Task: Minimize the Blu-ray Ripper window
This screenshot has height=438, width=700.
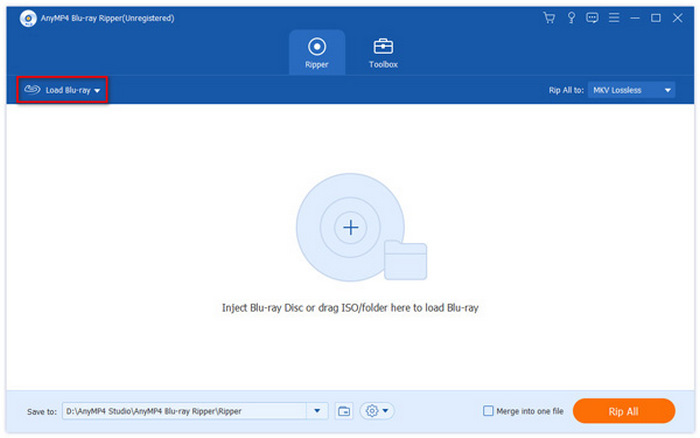Action: point(636,17)
